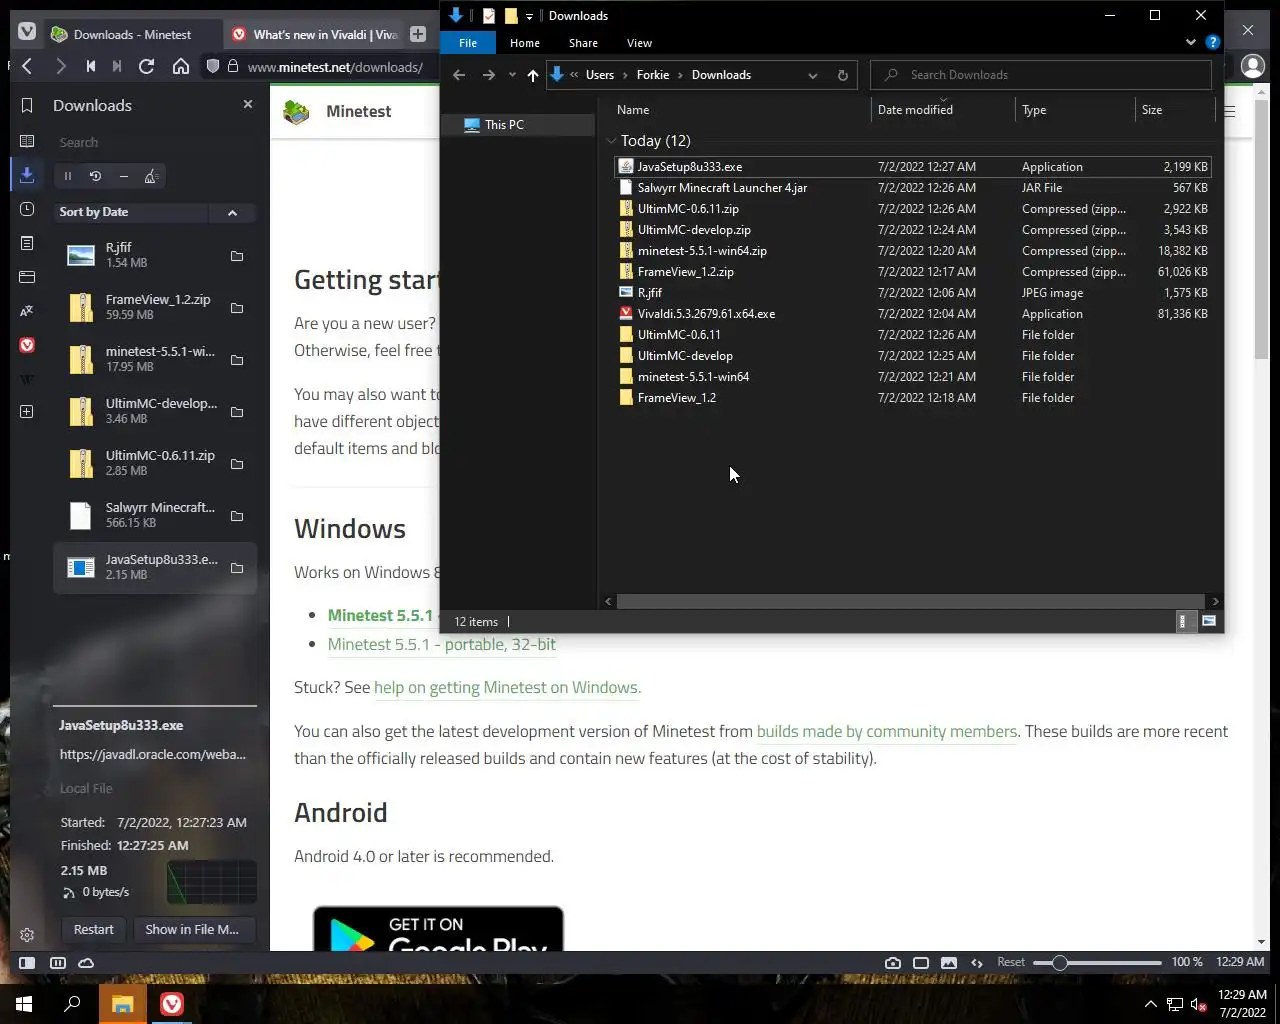Show UltimMC-0.6.11.zip location via folder icon
Image resolution: width=1280 pixels, height=1024 pixels.
click(237, 464)
